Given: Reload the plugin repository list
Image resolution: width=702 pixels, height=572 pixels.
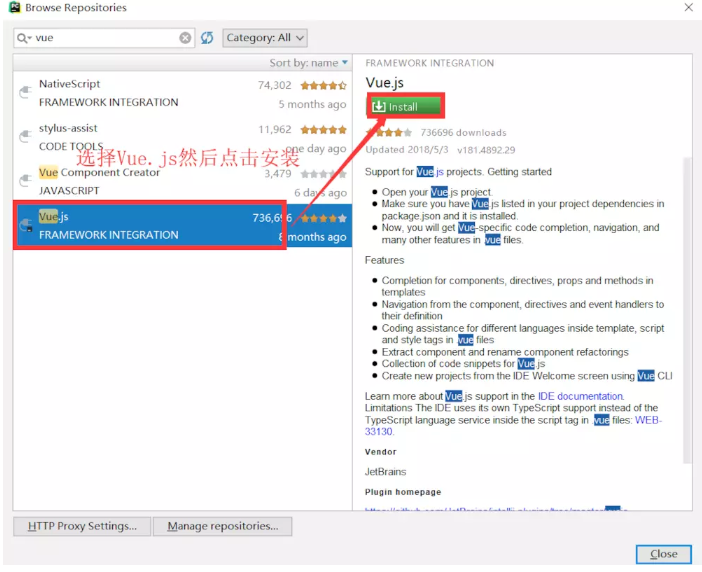Looking at the screenshot, I should [207, 38].
